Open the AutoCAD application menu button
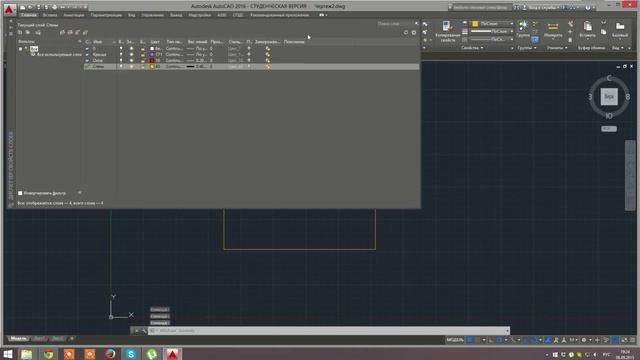This screenshot has height=360, width=640. 9,8
